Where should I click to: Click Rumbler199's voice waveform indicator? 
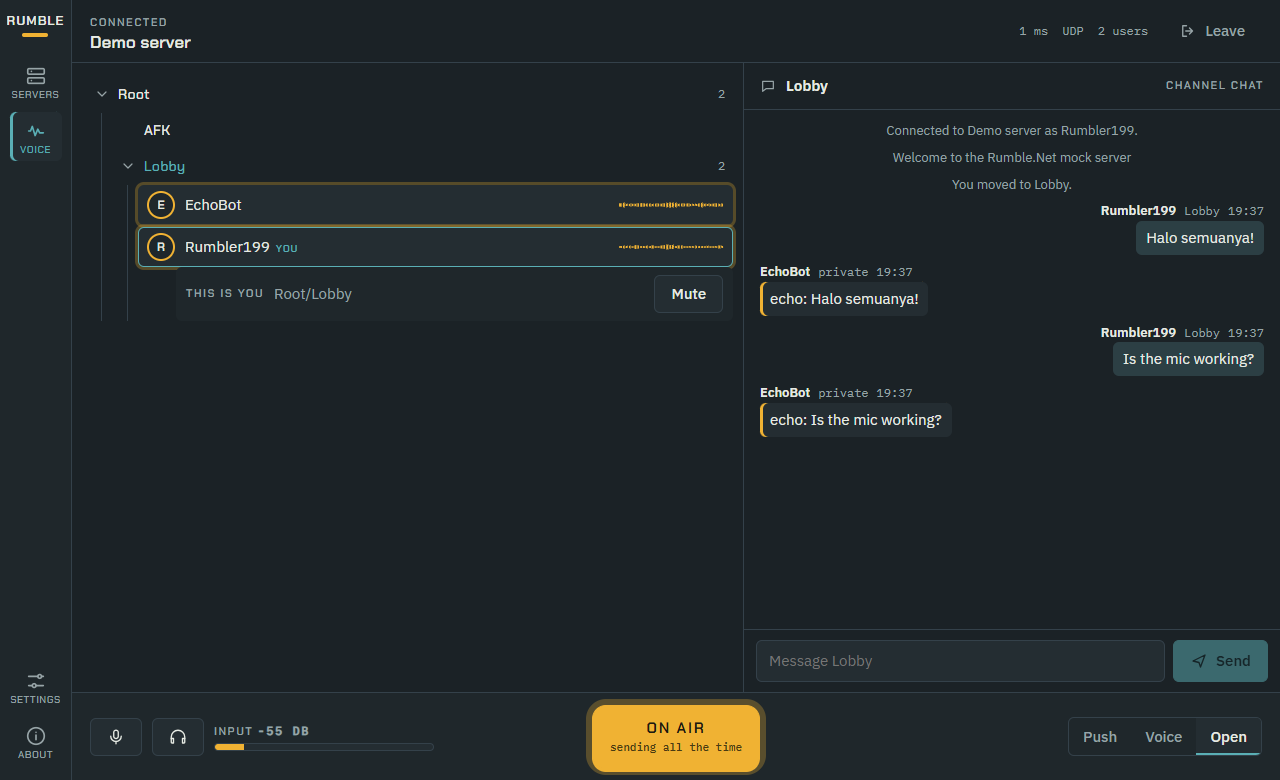click(671, 247)
